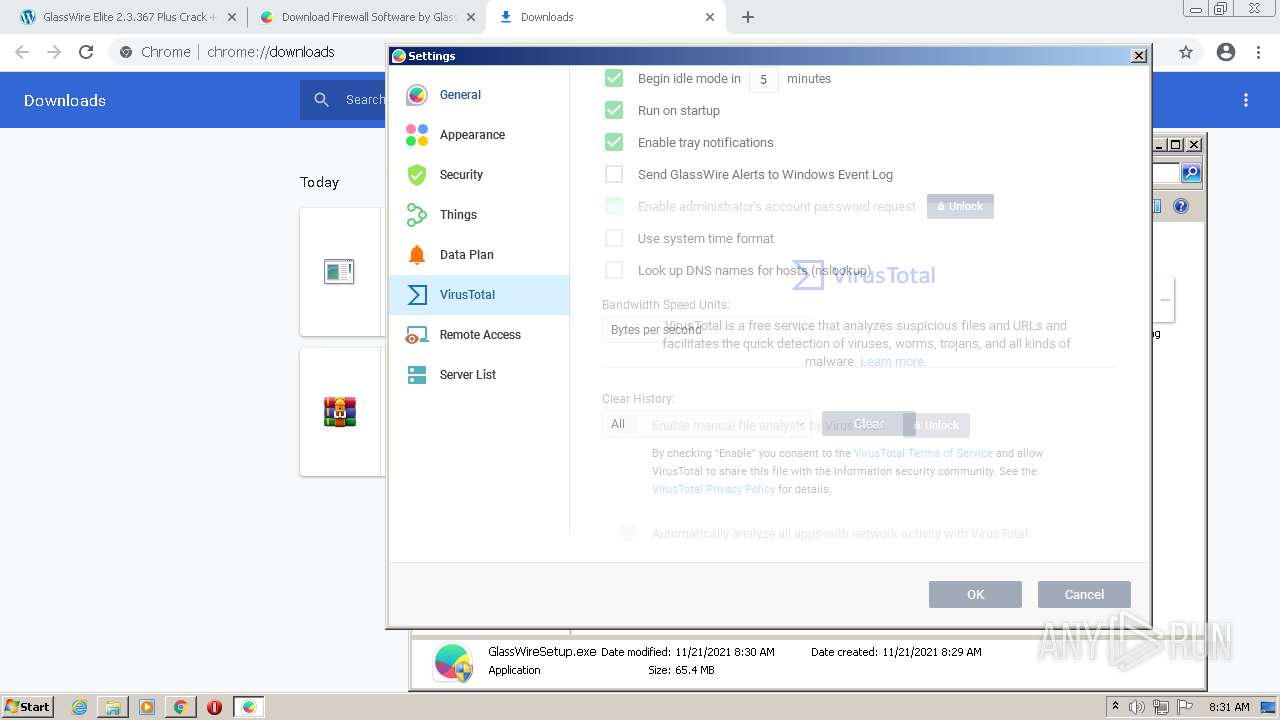The height and width of the screenshot is (720, 1280).
Task: Switch to Chrome in the taskbar
Action: click(180, 707)
